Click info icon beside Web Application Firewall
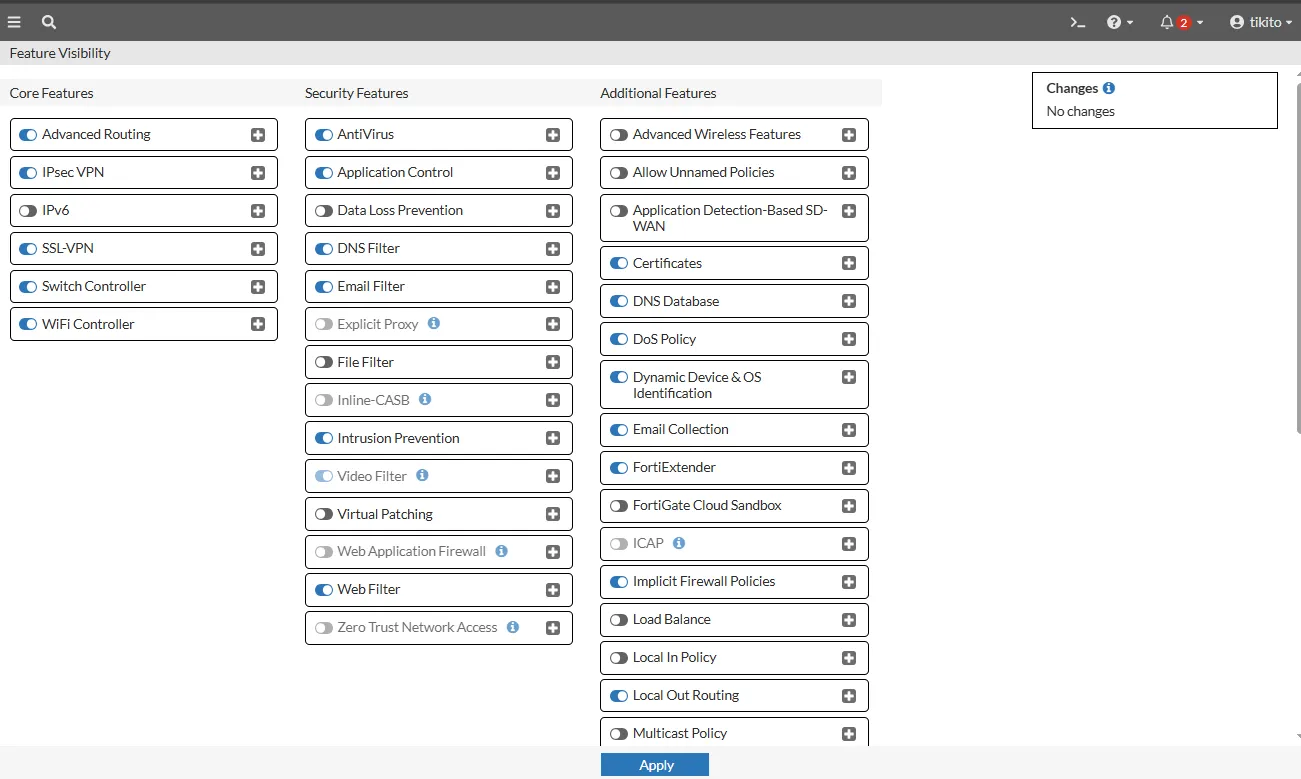Viewport: 1301px width, 779px height. click(501, 551)
